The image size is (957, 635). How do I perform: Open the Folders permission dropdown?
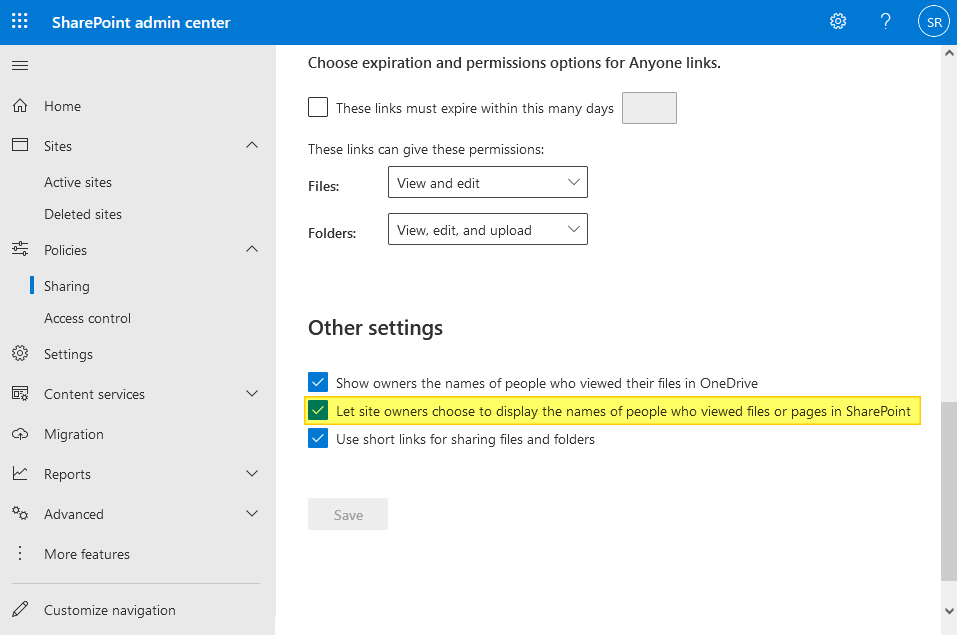point(487,229)
